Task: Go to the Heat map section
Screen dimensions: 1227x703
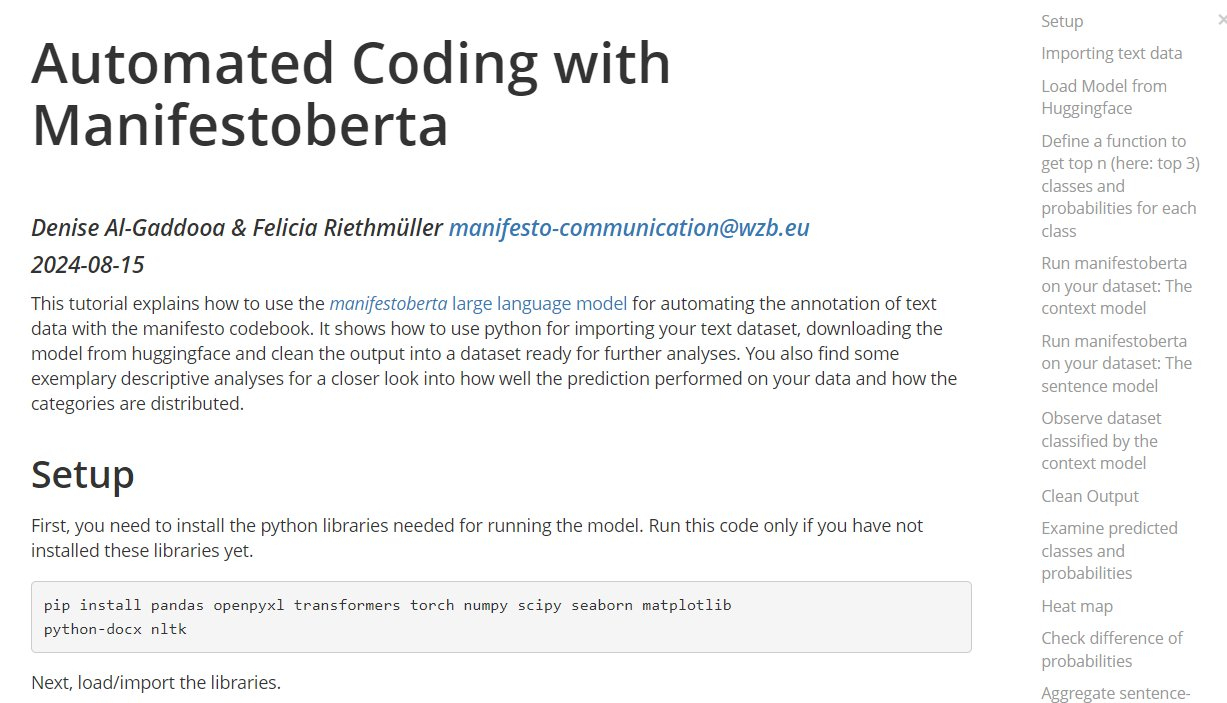Action: click(x=1076, y=606)
